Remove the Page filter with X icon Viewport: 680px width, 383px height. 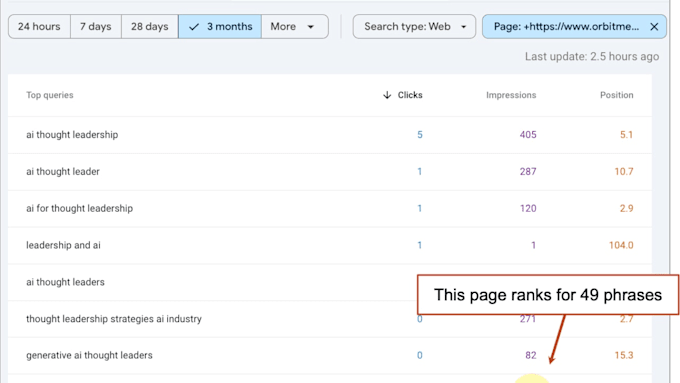pos(654,26)
